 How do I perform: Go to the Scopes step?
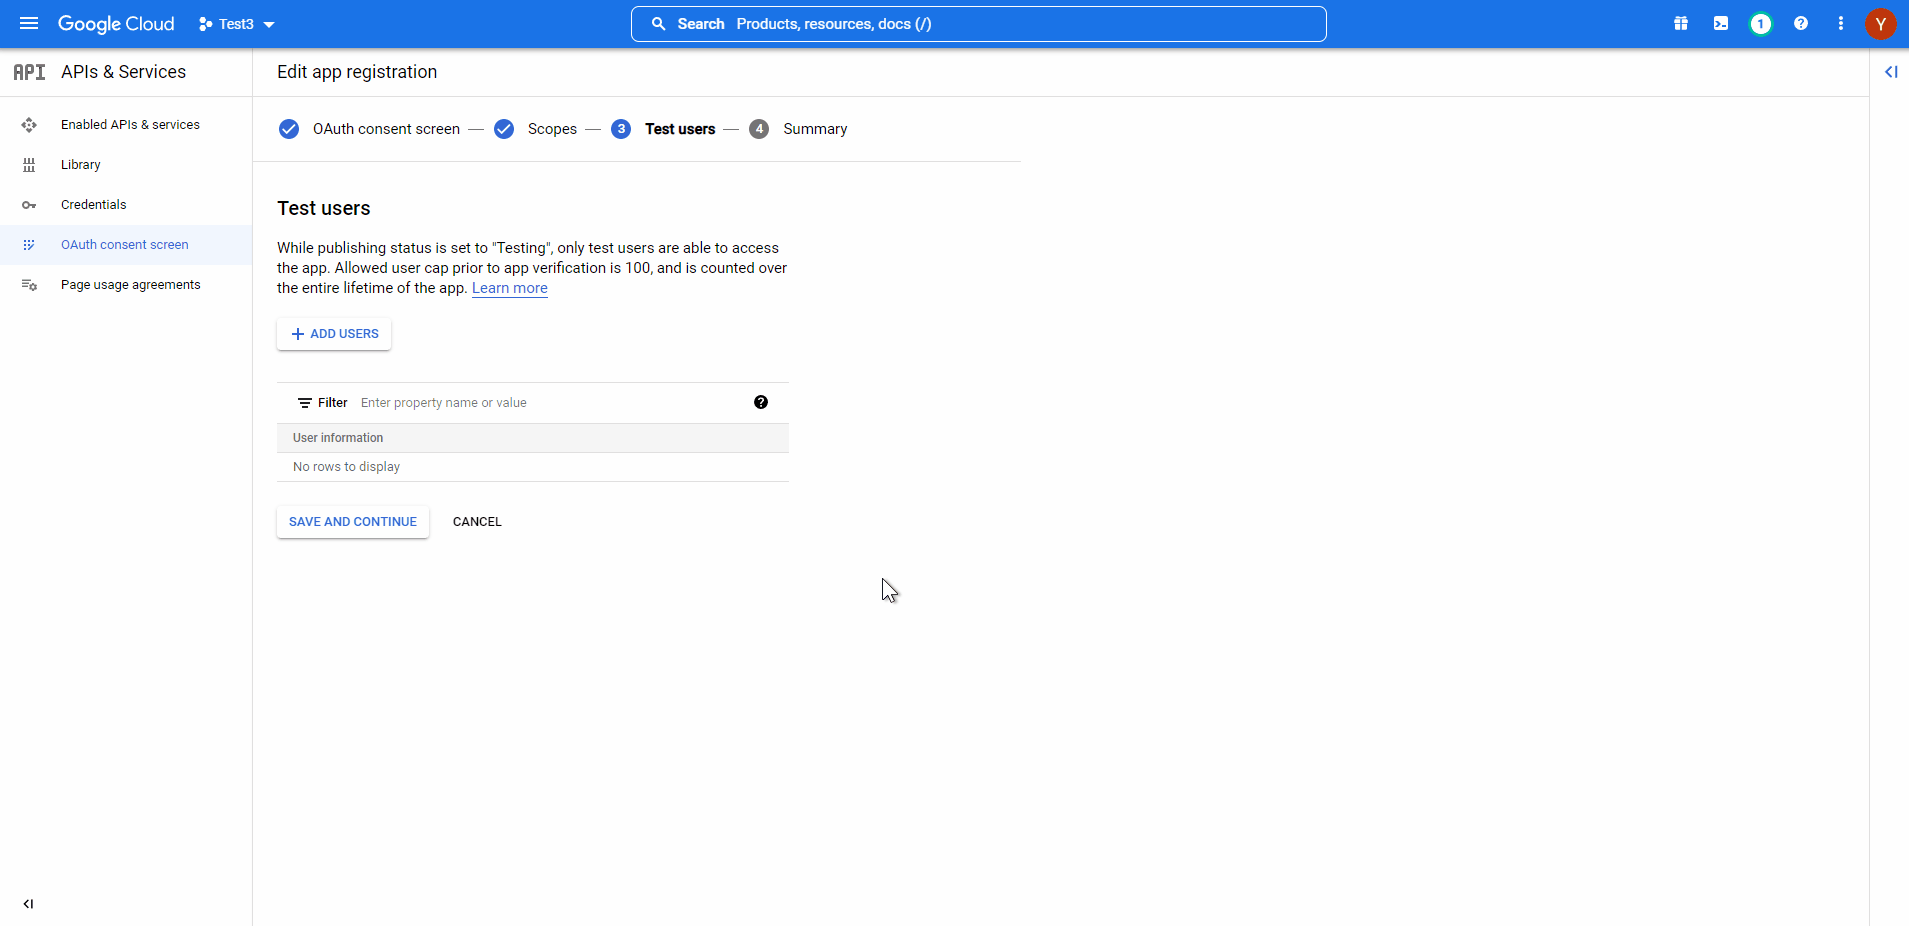[x=551, y=129]
